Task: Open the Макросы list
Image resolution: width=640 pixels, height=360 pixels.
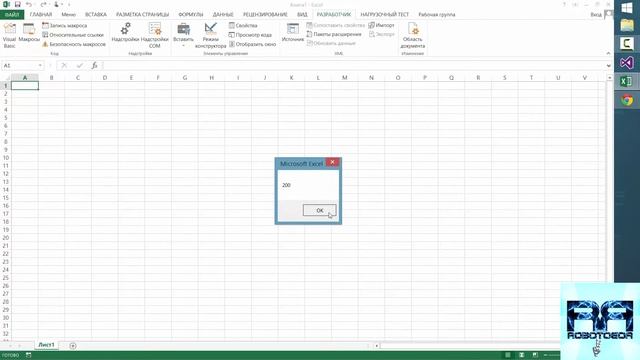Action: (x=29, y=33)
